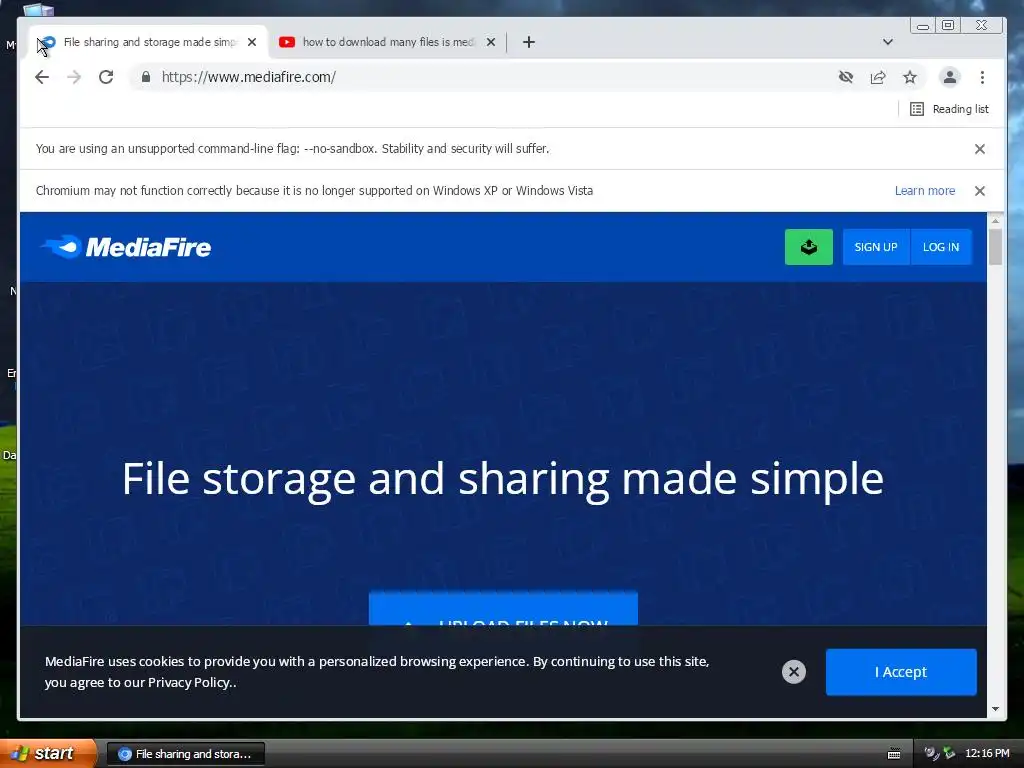The image size is (1024, 768).
Task: Open the Chromium three-dot menu
Action: pyautogui.click(x=982, y=77)
